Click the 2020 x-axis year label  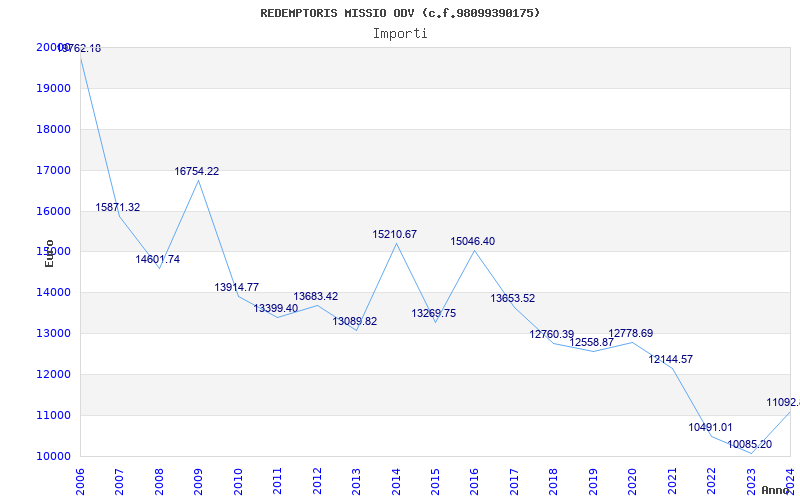click(x=633, y=482)
